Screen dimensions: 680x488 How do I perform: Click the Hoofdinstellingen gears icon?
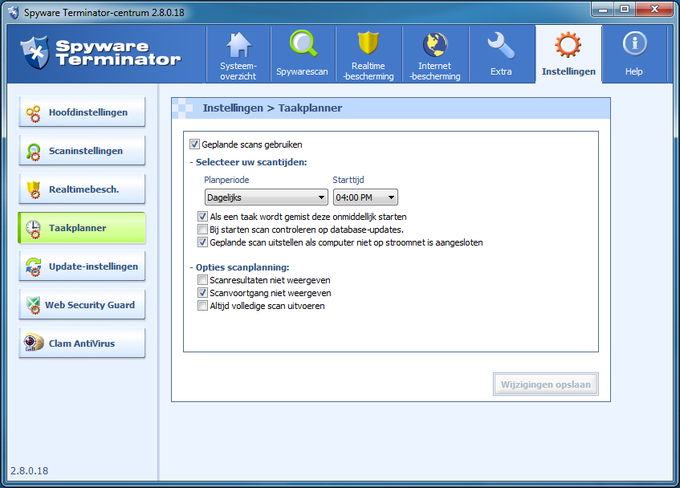click(x=33, y=113)
